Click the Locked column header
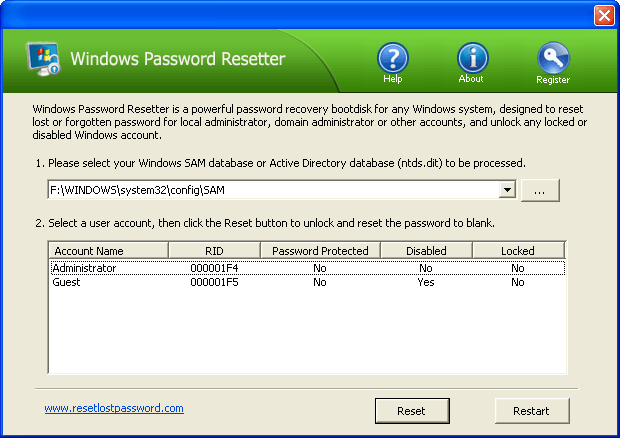This screenshot has width=620, height=438. (x=518, y=251)
